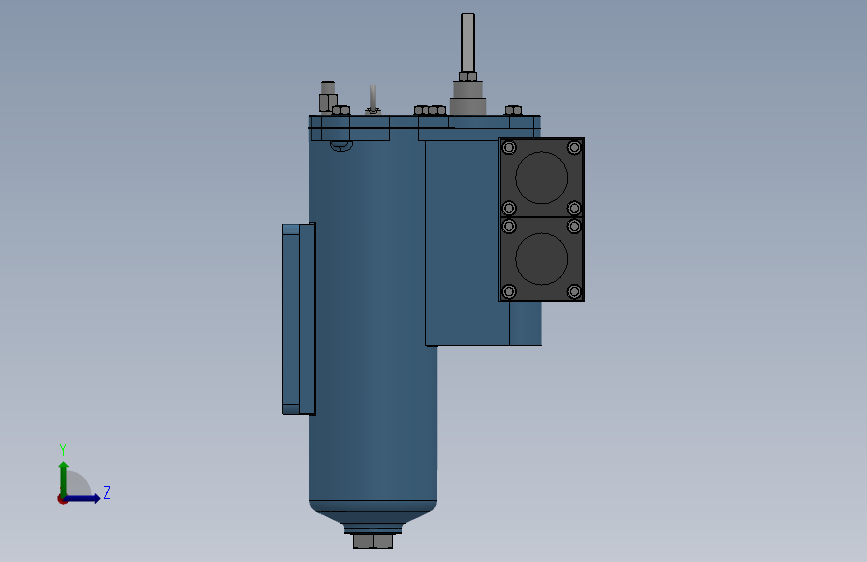Select the upper circular port on black flange
Screen dimensions: 867x562
(541, 178)
